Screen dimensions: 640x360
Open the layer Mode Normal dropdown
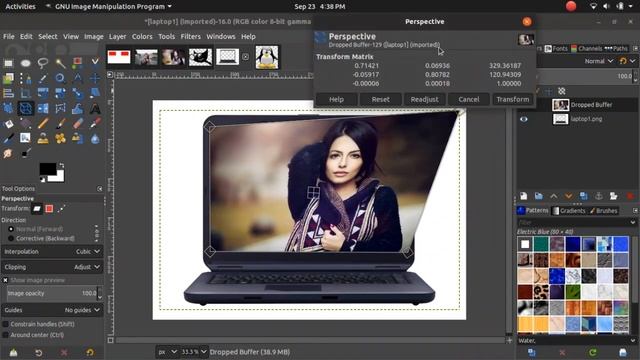coord(599,61)
